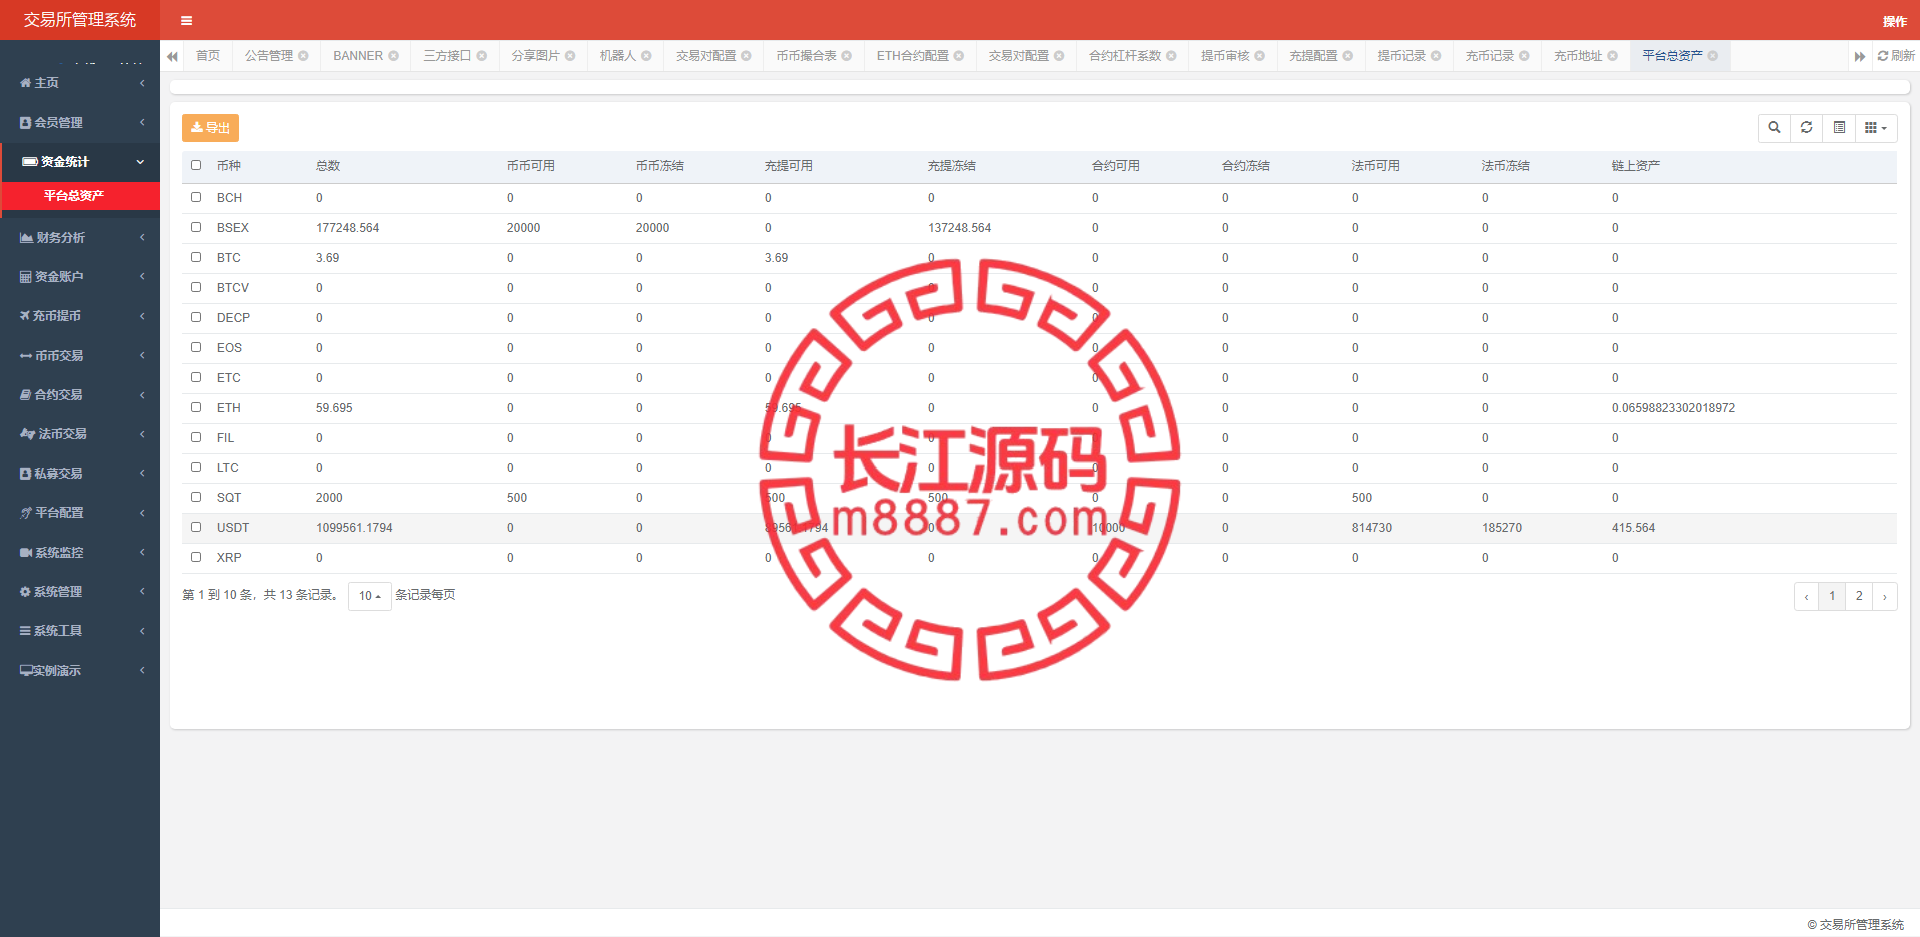The width and height of the screenshot is (1920, 937).
Task: Expand the 会员管理 sidebar menu
Action: 80,122
